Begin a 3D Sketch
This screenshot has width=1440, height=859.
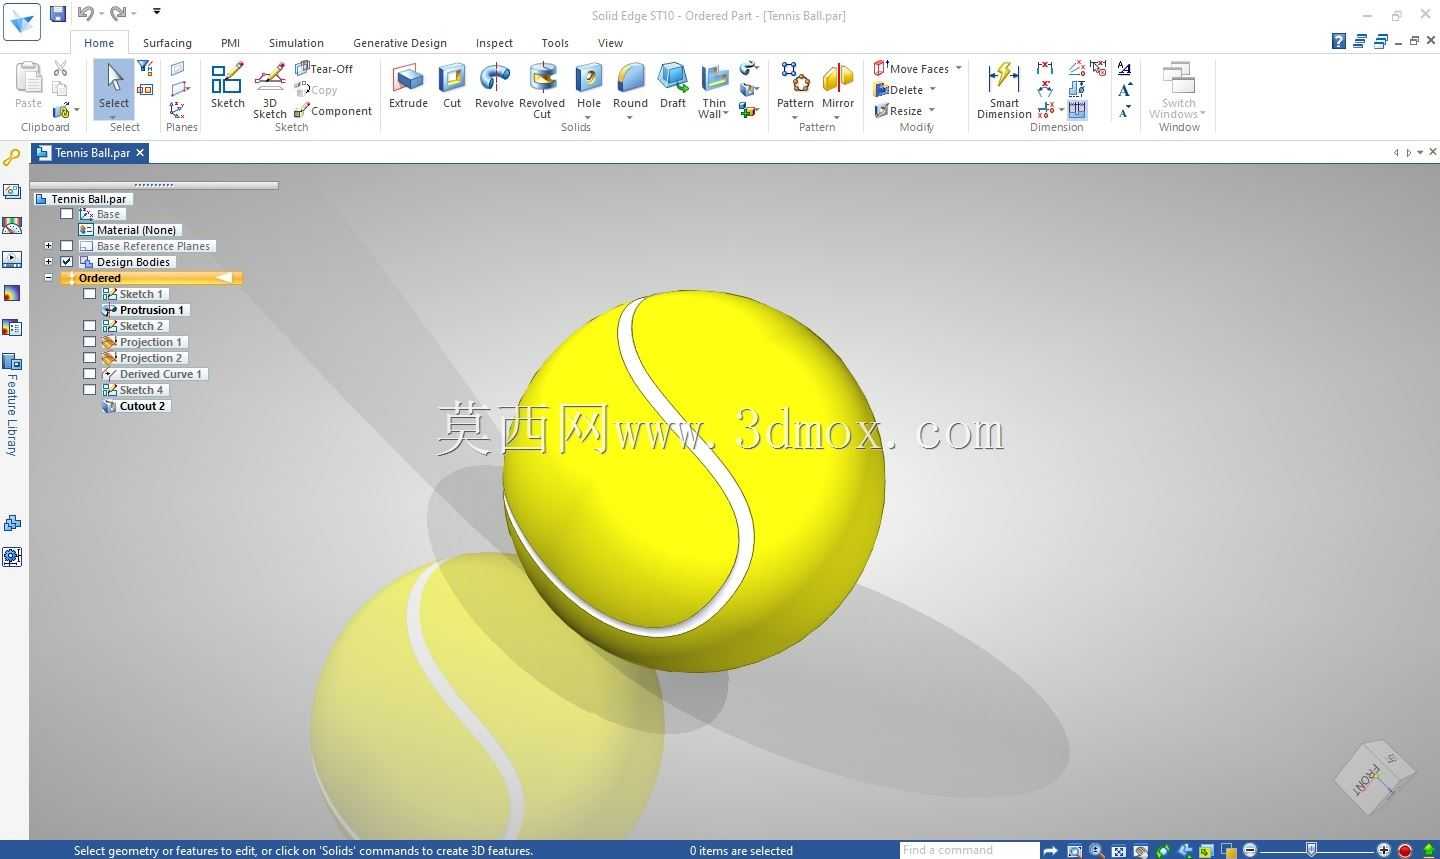coord(269,90)
